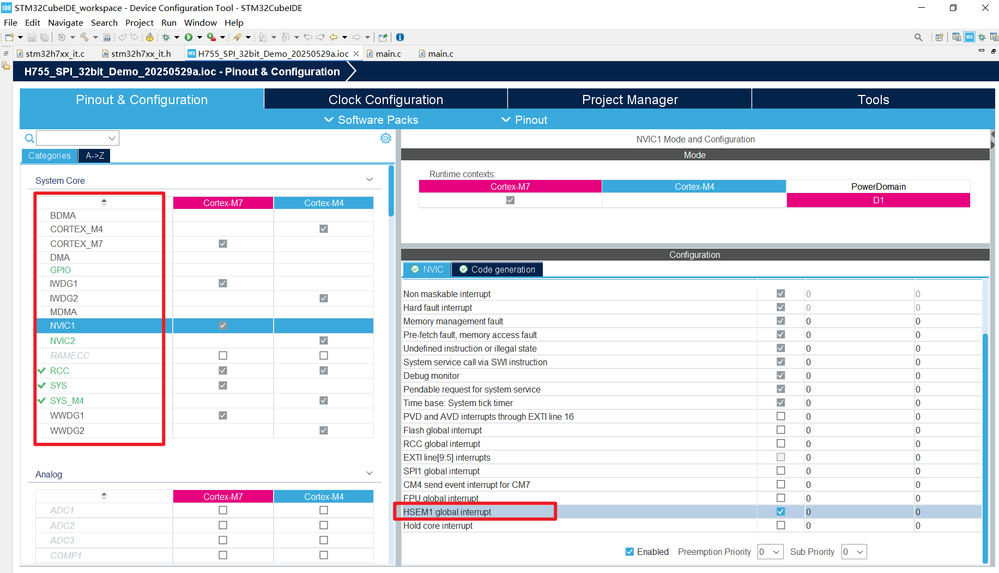The width and height of the screenshot is (999, 573).
Task: Click the Build hammer toolbar icon
Action: [84, 37]
